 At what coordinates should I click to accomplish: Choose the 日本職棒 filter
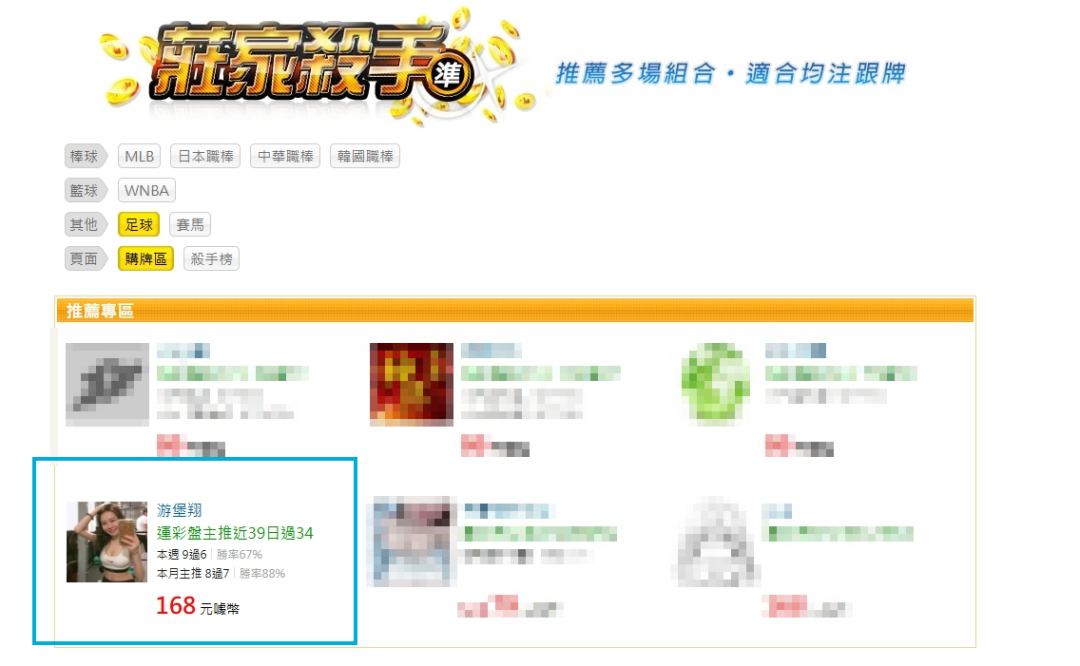pyautogui.click(x=205, y=156)
